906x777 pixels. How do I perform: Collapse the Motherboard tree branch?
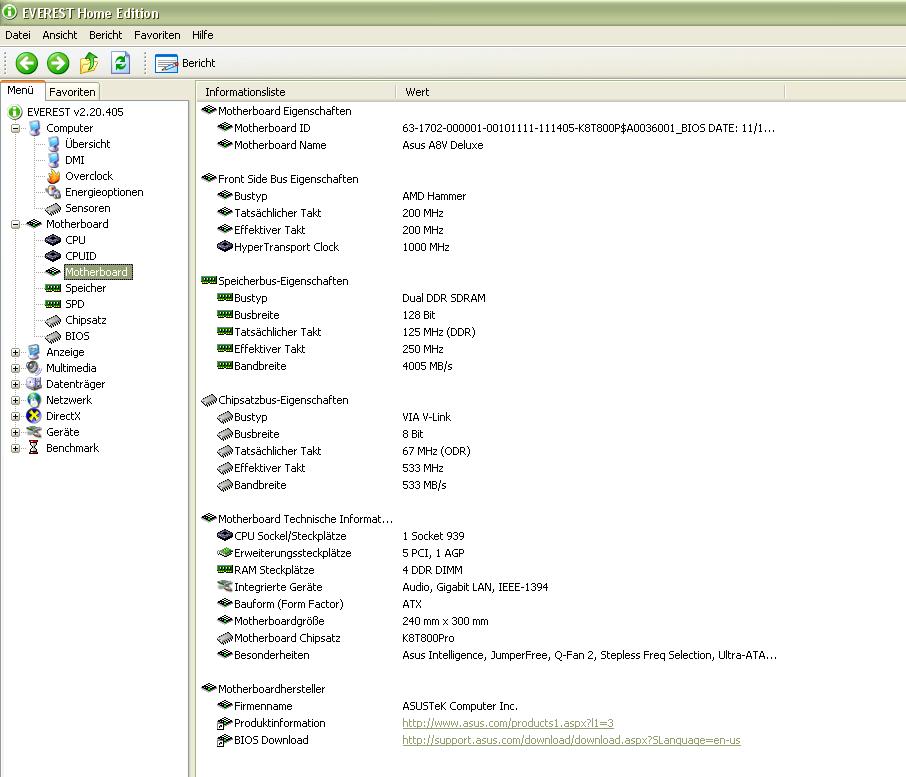pyautogui.click(x=16, y=224)
